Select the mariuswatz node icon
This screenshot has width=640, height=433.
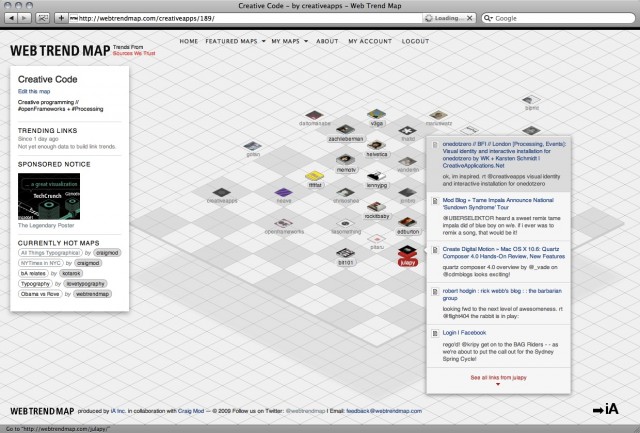438,115
